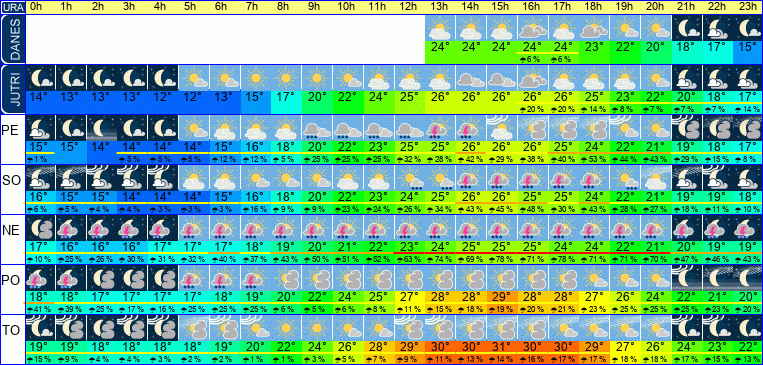763x365 pixels.
Task: Select the SO 0h windy night cloud icon
Action: pos(40,178)
